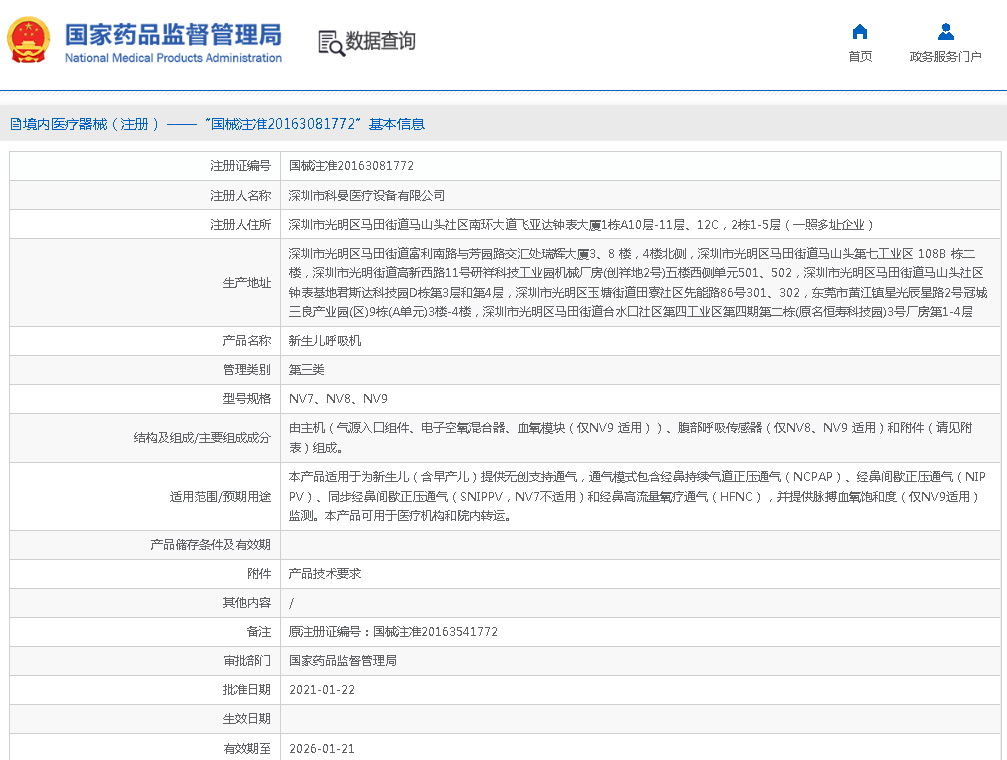This screenshot has height=760, width=1007.
Task: Click the model spec NV7、NV8、NV9
Action: coord(338,399)
